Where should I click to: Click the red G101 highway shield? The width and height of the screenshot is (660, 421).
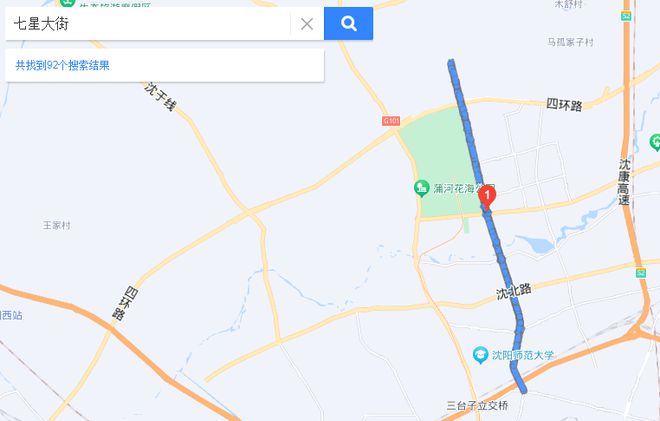[391, 121]
